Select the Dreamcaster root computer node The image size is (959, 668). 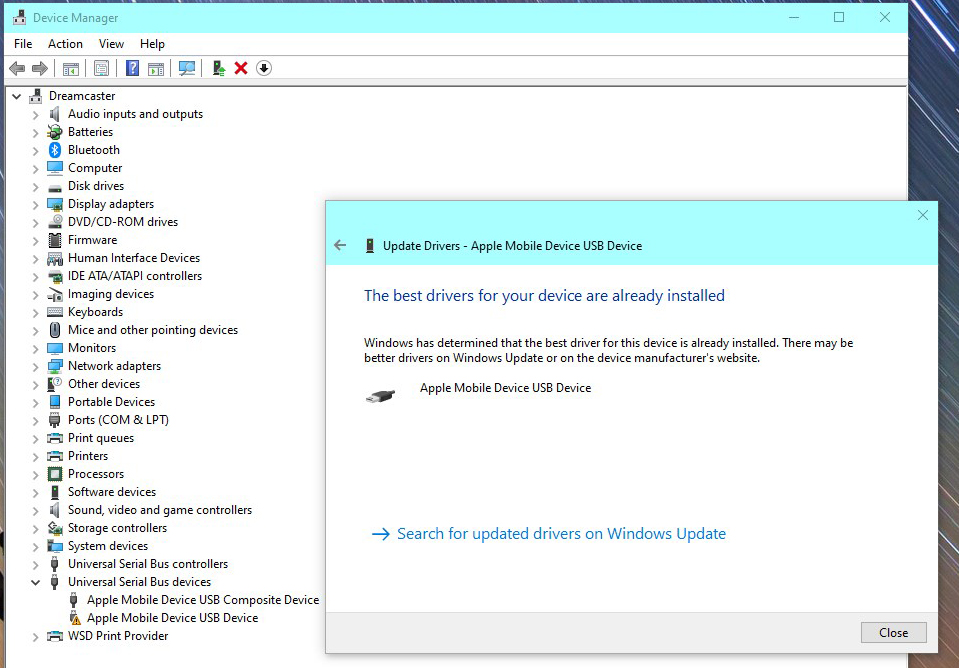(x=81, y=96)
